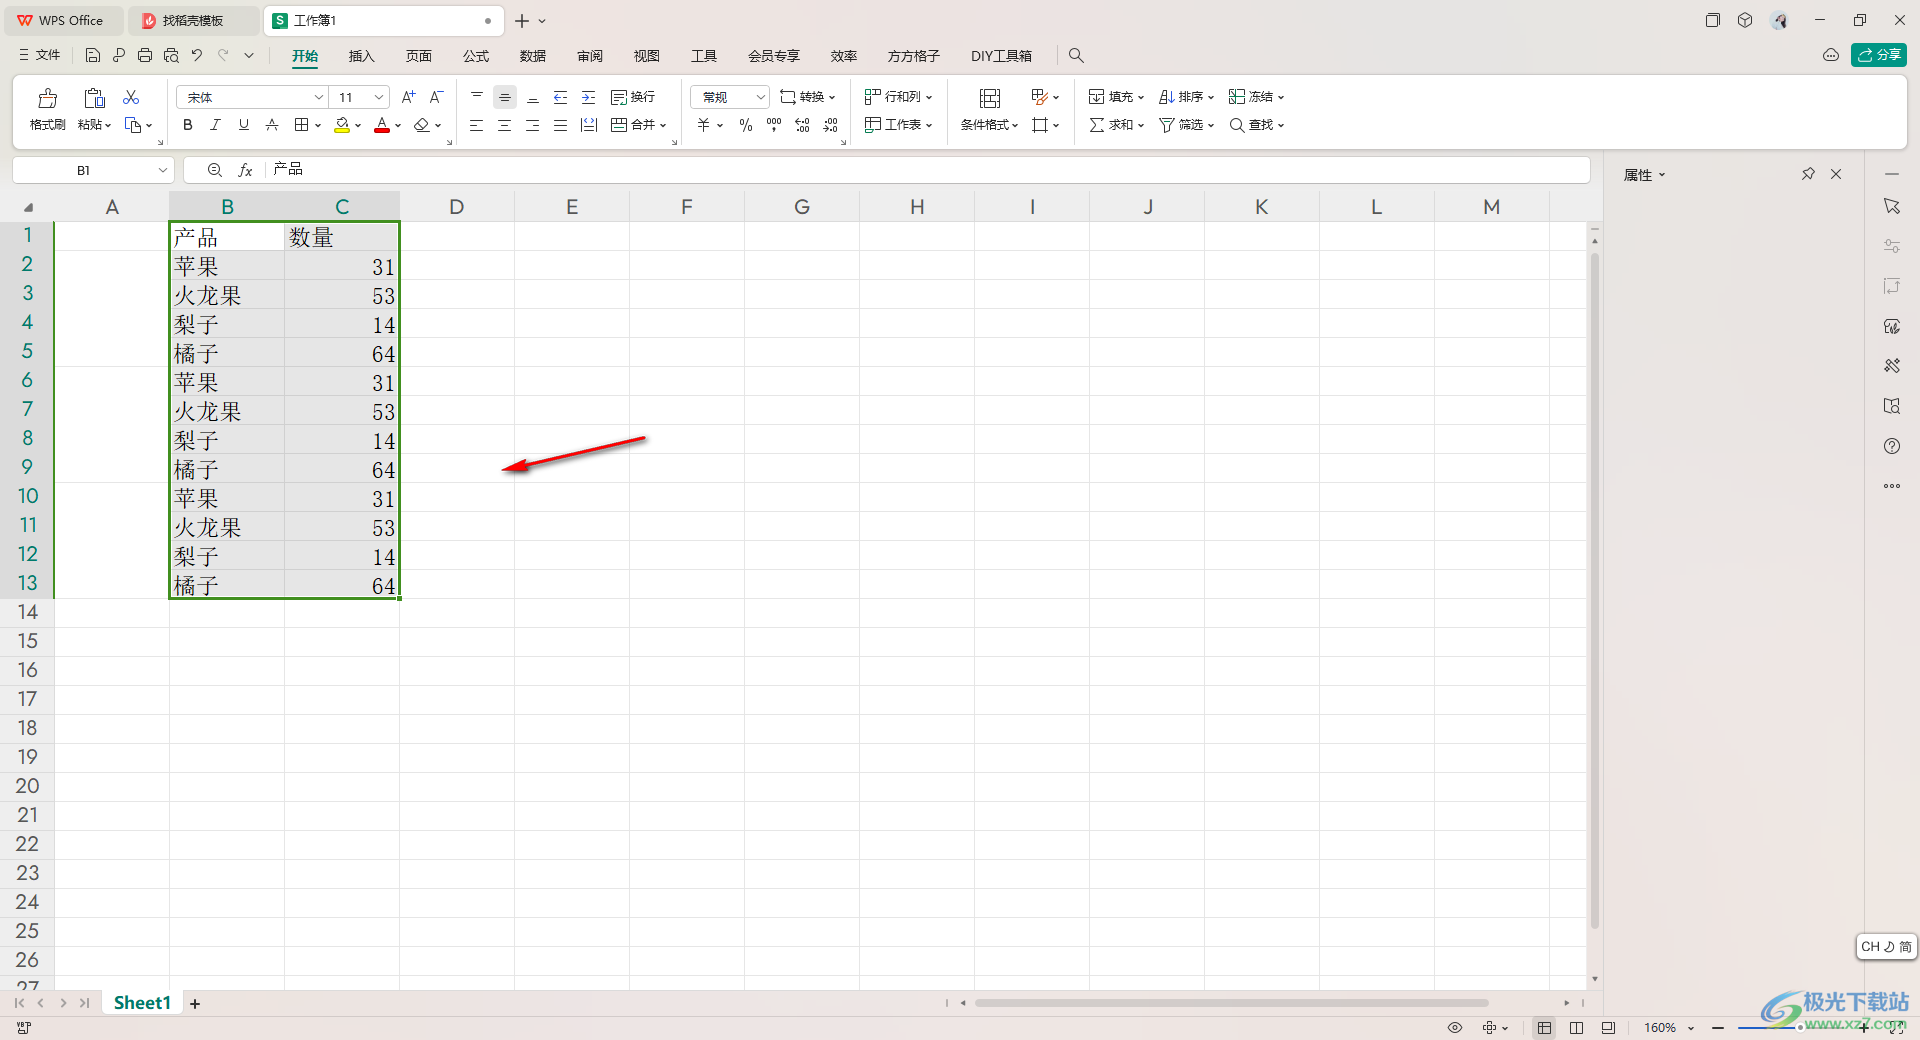The height and width of the screenshot is (1040, 1920).
Task: Open the number format dropdown 常规
Action: click(x=760, y=97)
